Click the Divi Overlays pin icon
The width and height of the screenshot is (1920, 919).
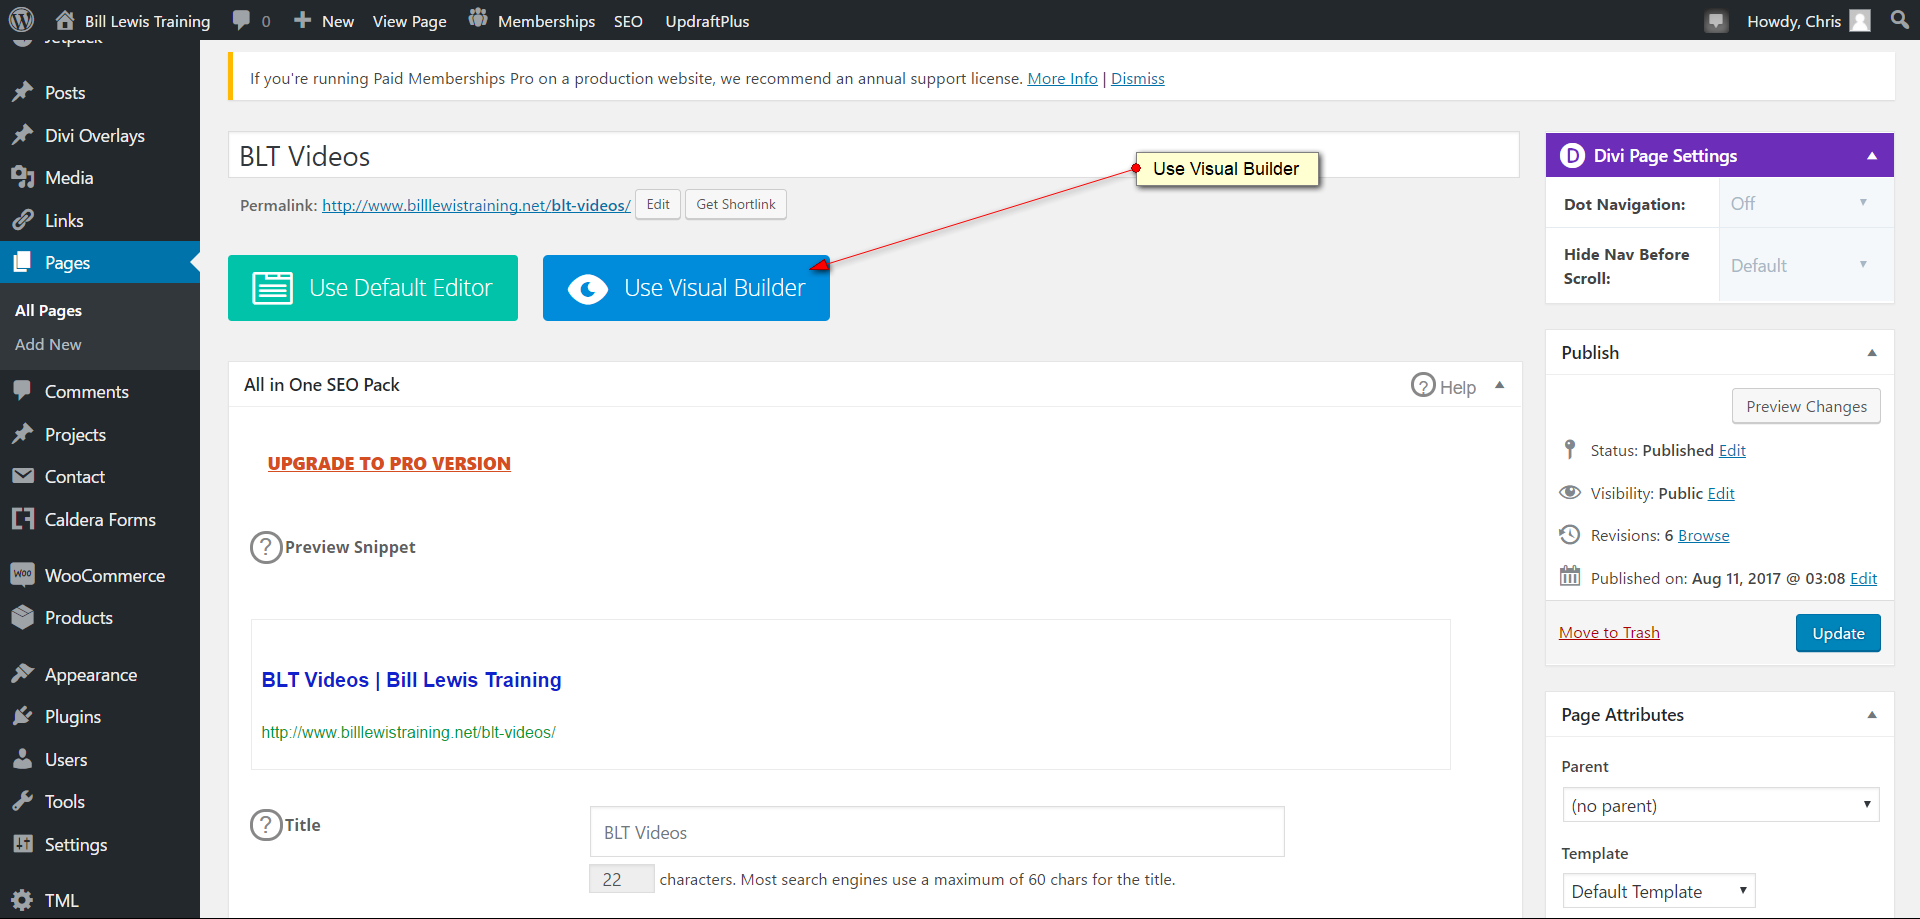tap(23, 135)
